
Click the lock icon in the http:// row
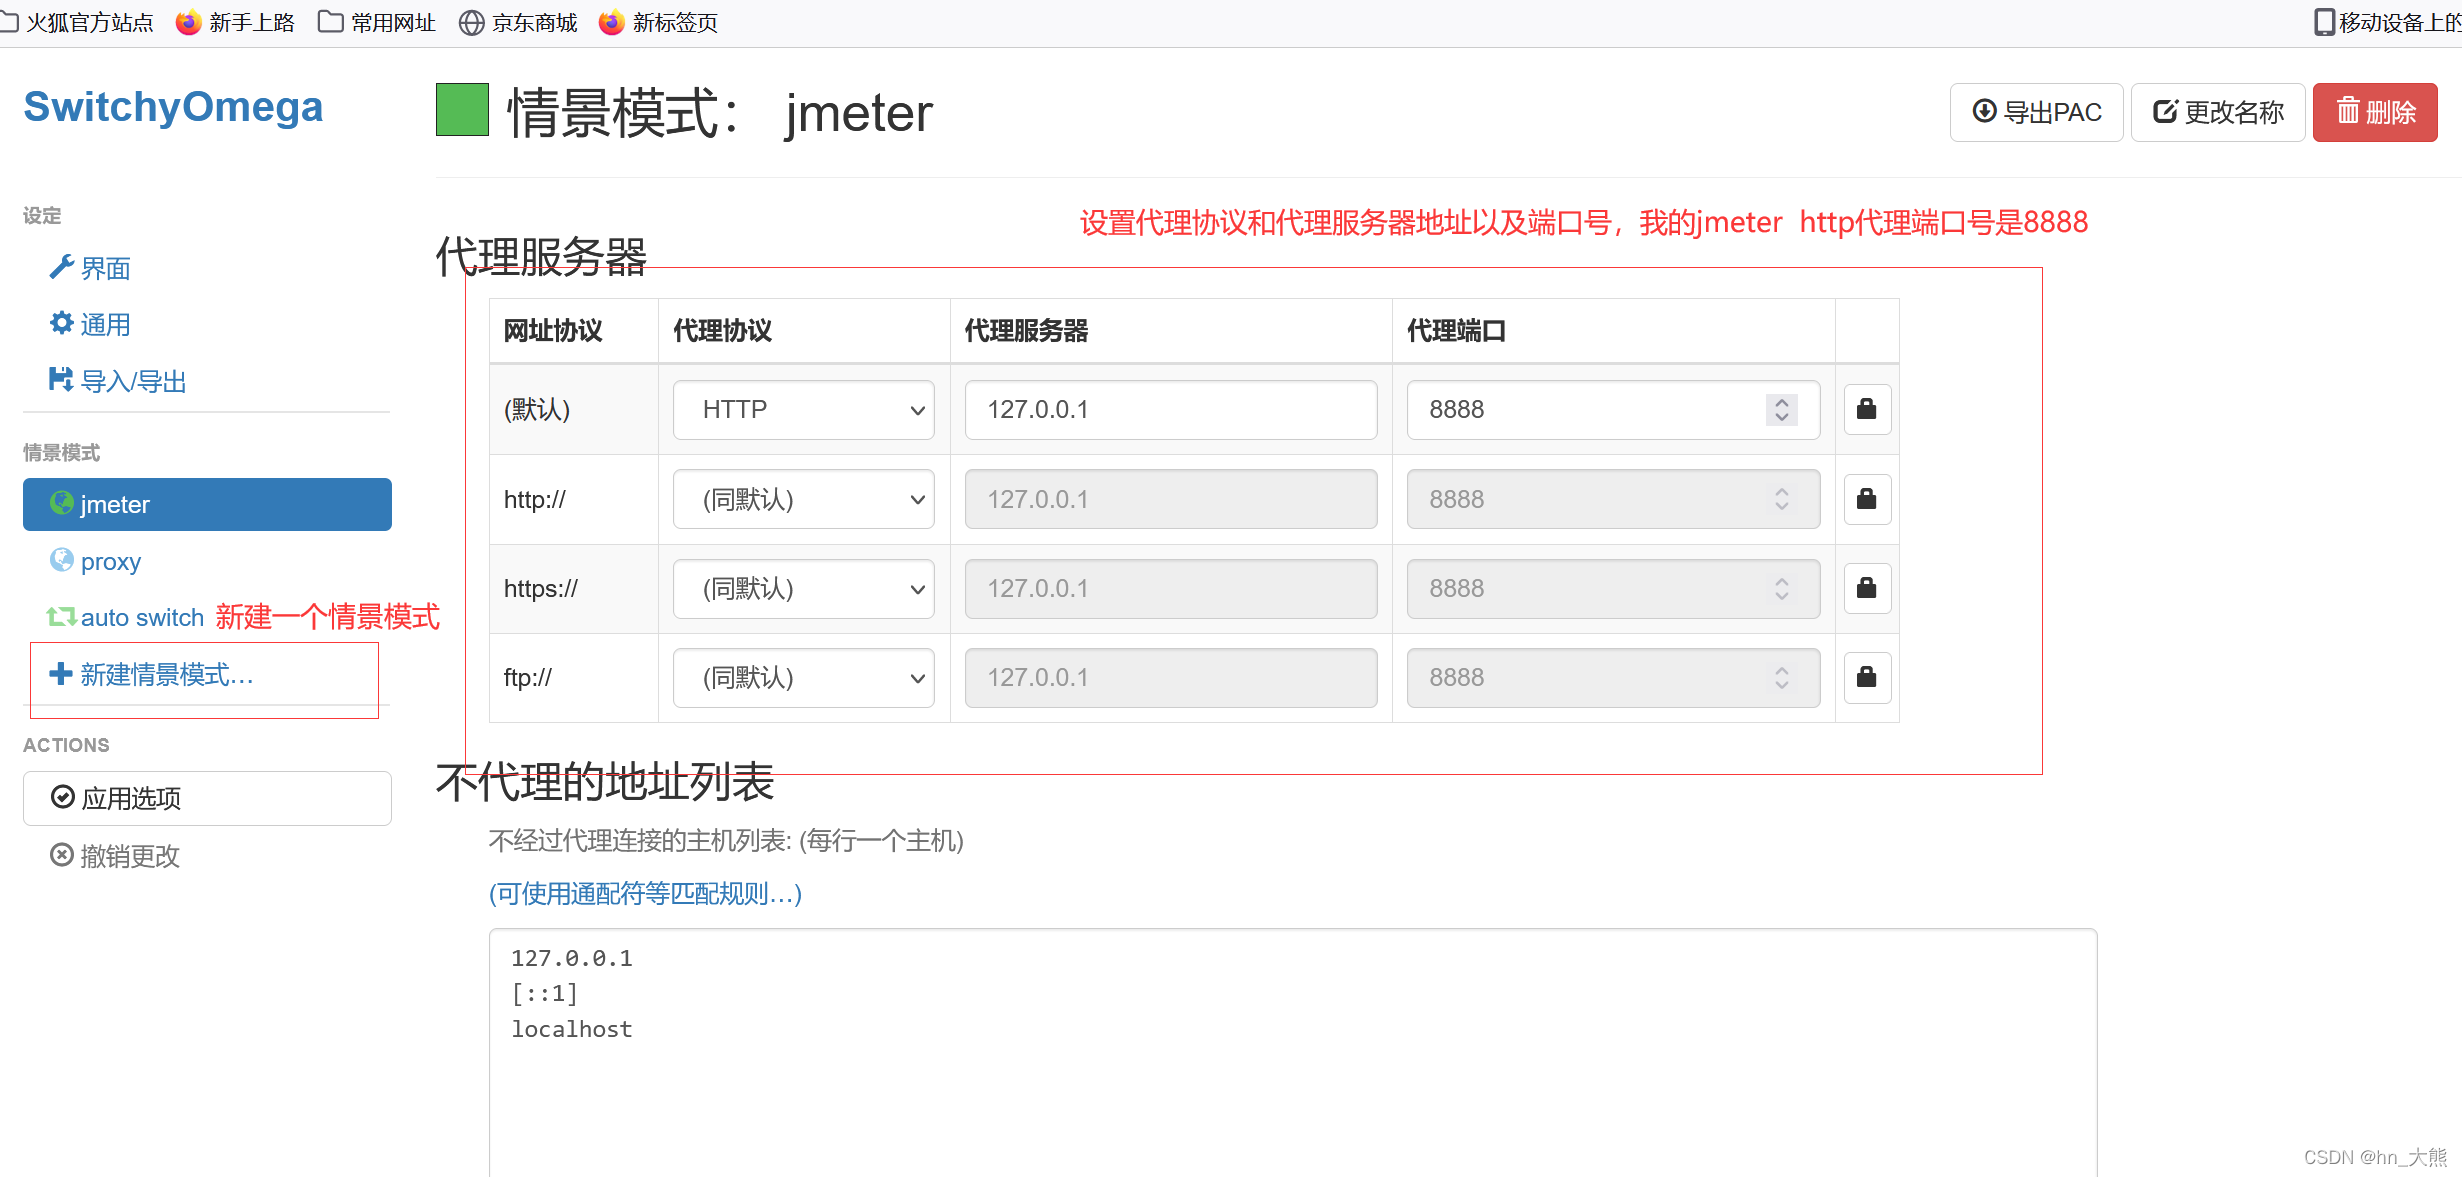click(1866, 499)
